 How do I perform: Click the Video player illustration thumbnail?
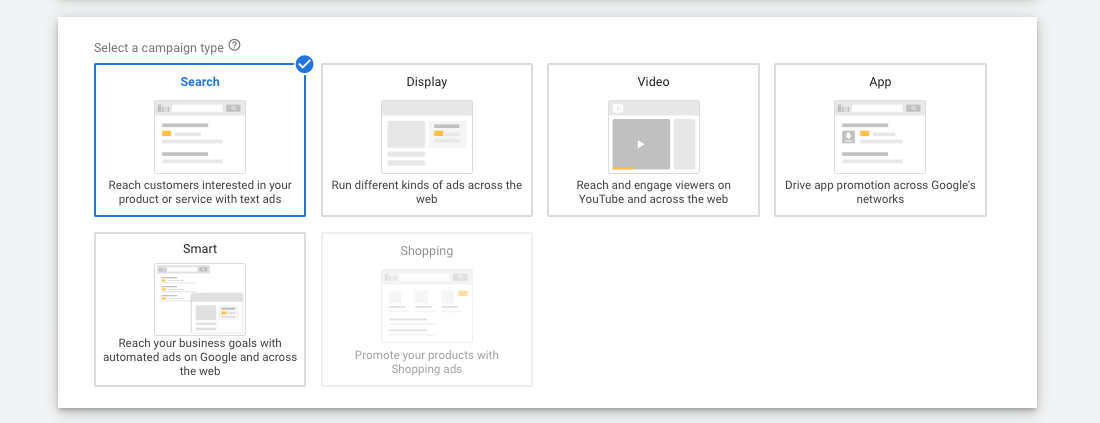653,137
